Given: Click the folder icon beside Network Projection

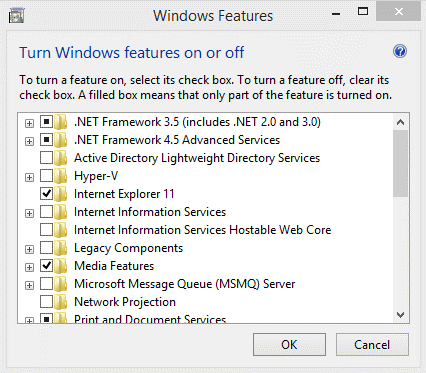Looking at the screenshot, I should (x=61, y=302).
